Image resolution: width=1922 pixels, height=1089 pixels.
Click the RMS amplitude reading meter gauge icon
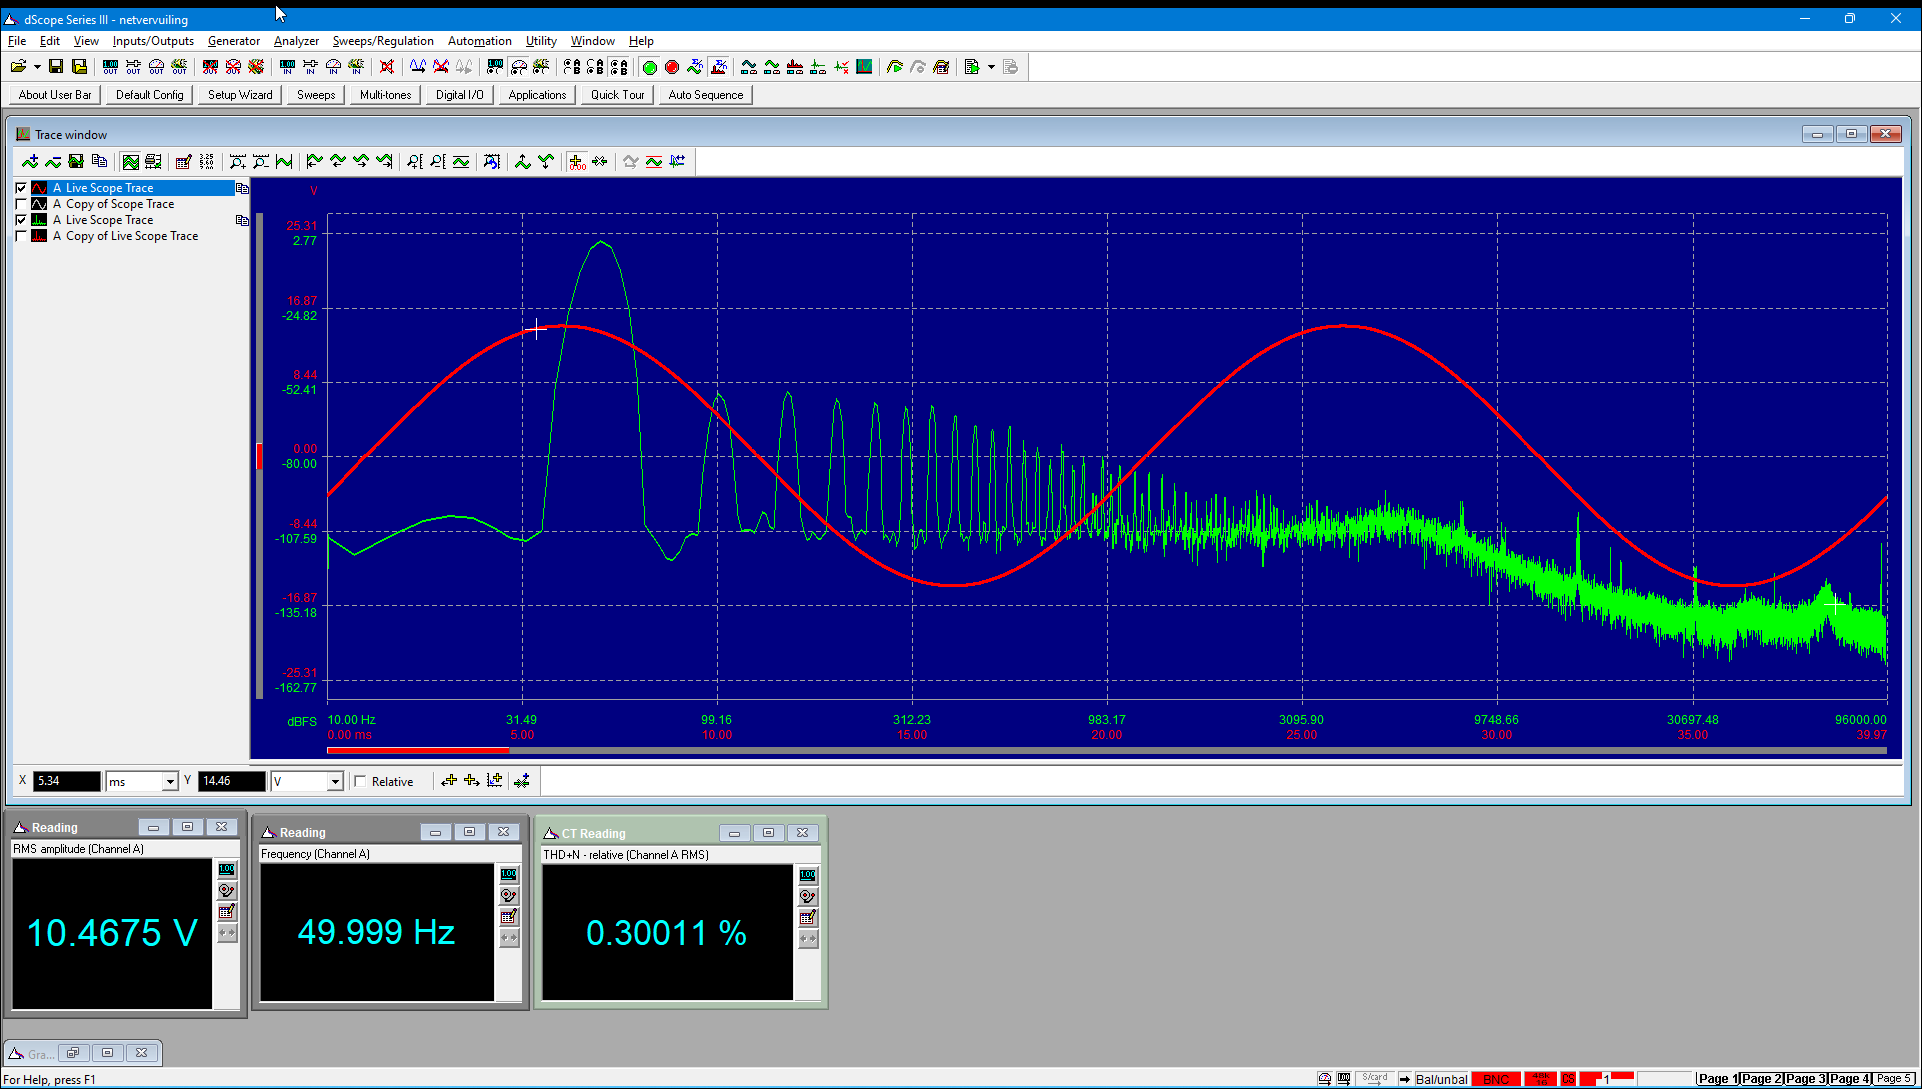227,891
